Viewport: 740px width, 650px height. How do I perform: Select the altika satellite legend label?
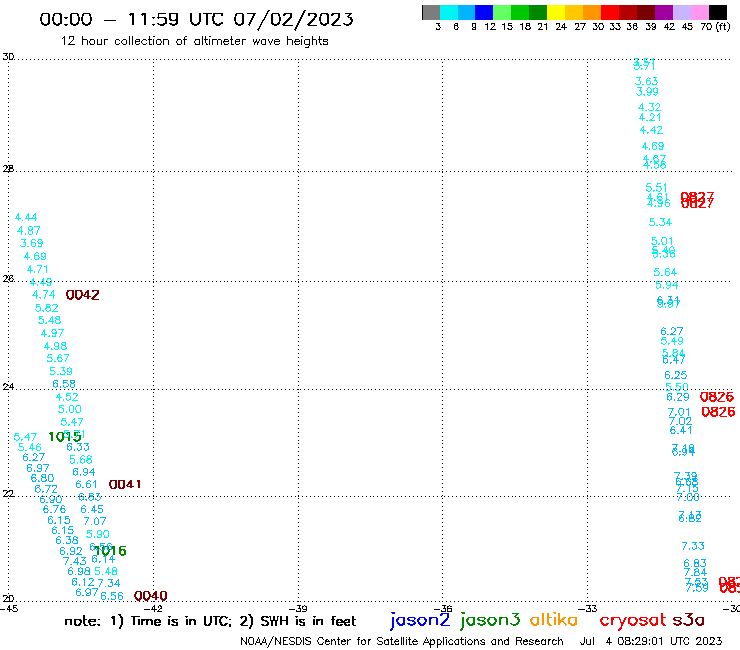click(554, 619)
